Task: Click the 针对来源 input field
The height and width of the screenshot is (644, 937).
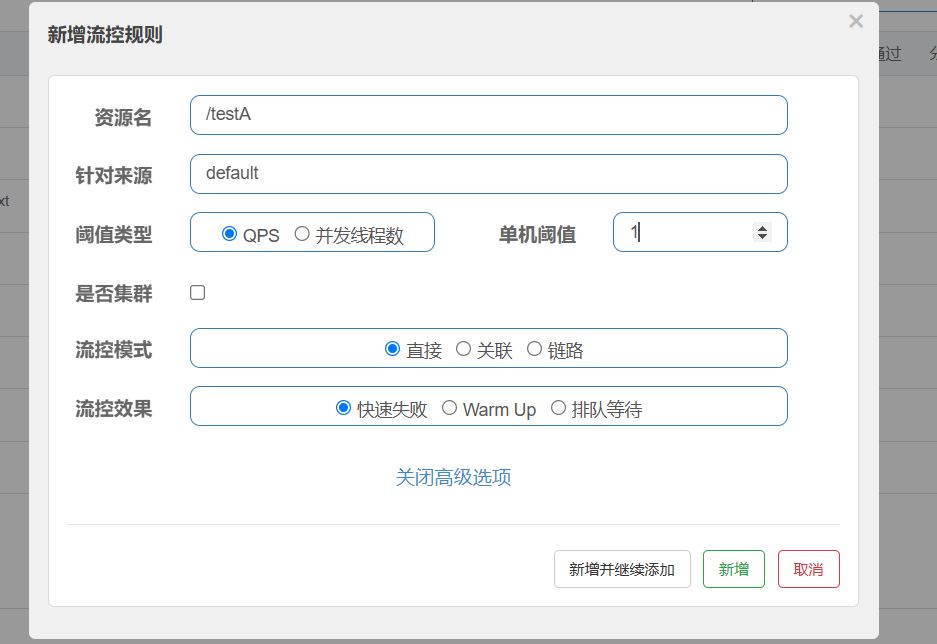Action: 488,174
